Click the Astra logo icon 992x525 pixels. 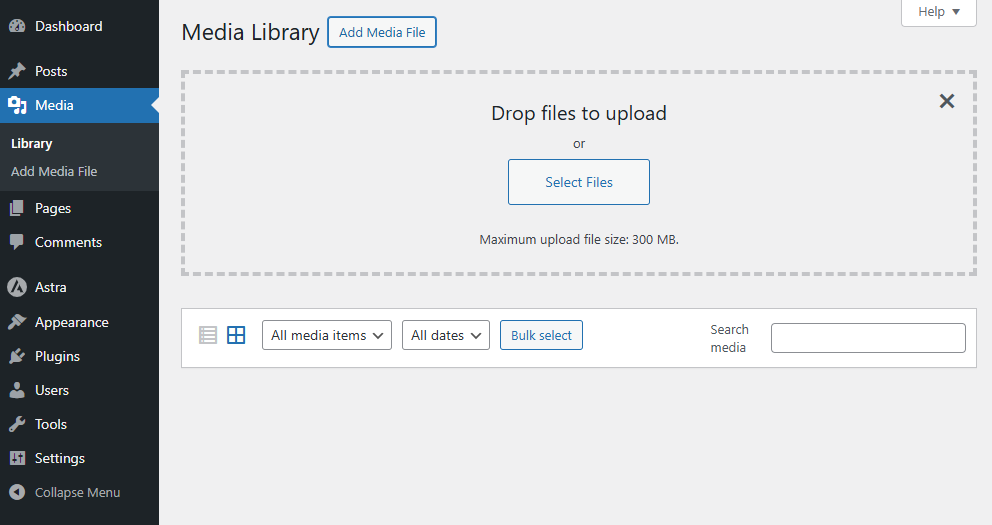tap(17, 287)
